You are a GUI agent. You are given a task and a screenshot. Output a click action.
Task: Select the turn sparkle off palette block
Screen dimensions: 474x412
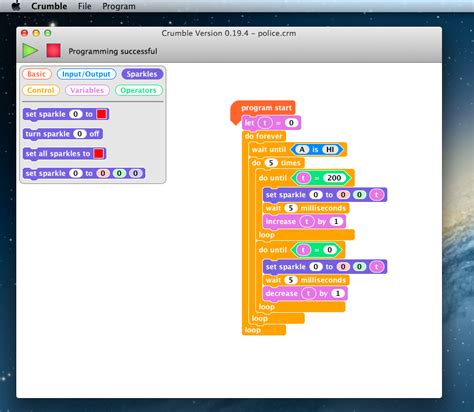coord(63,134)
